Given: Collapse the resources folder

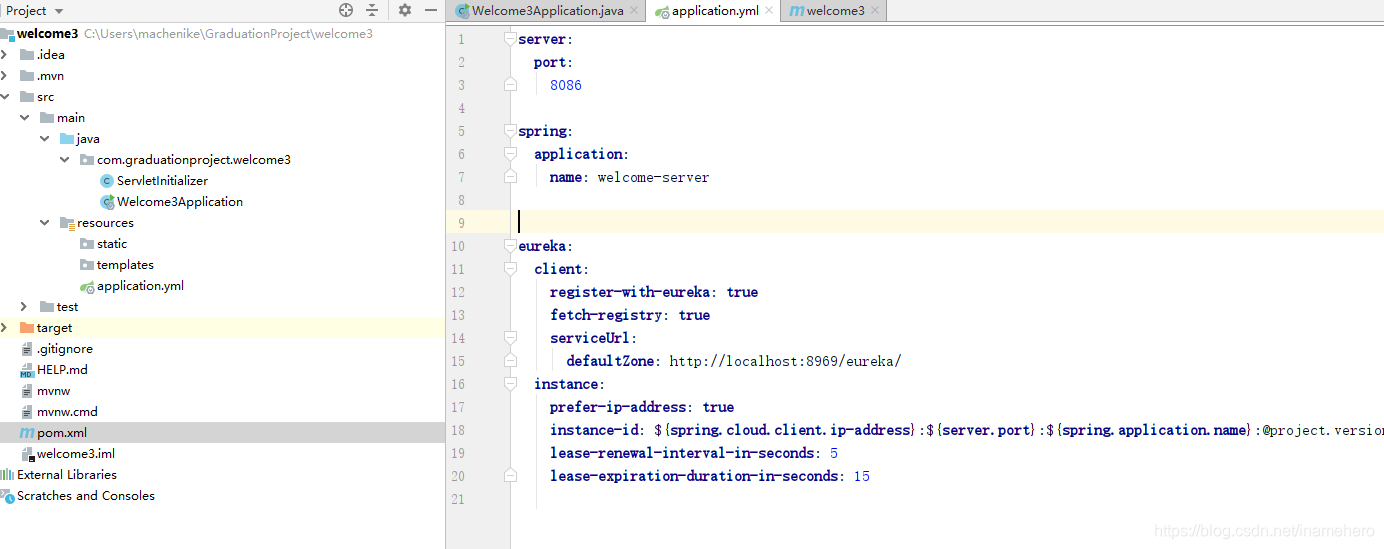Looking at the screenshot, I should (x=45, y=222).
